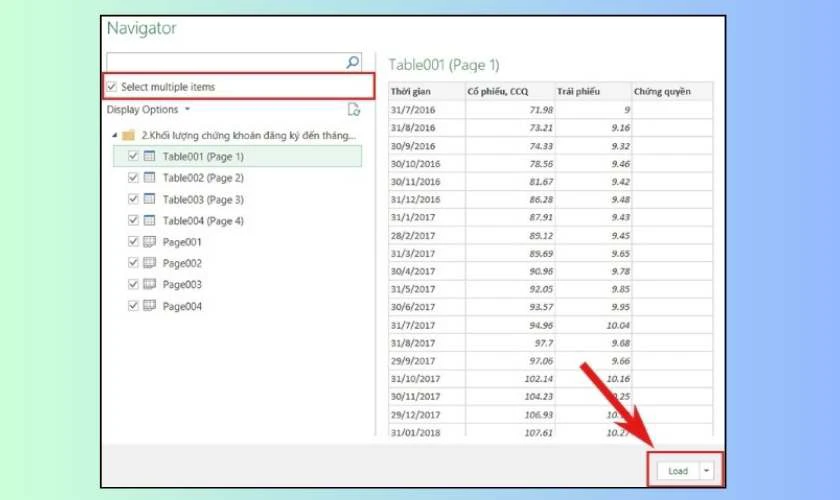Image resolution: width=840 pixels, height=500 pixels.
Task: Uncheck the Table003 (Page 3) checkbox
Action: click(x=133, y=199)
